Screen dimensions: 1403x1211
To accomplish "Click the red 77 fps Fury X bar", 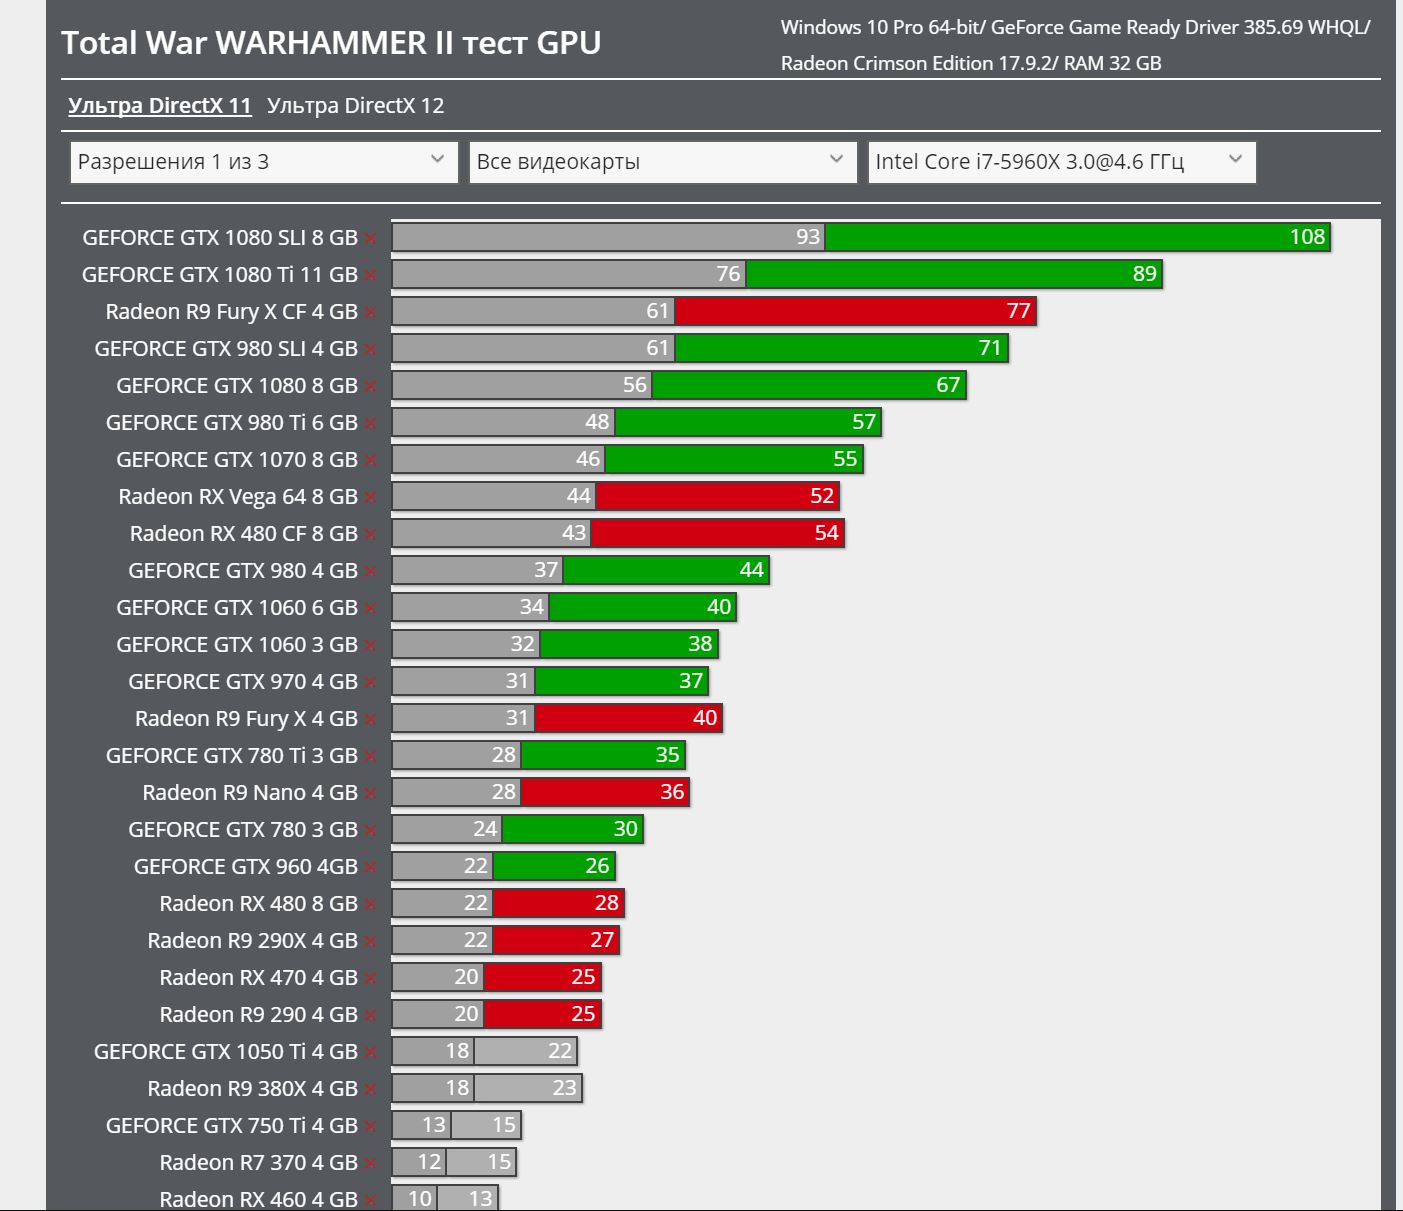I will pyautogui.click(x=855, y=311).
